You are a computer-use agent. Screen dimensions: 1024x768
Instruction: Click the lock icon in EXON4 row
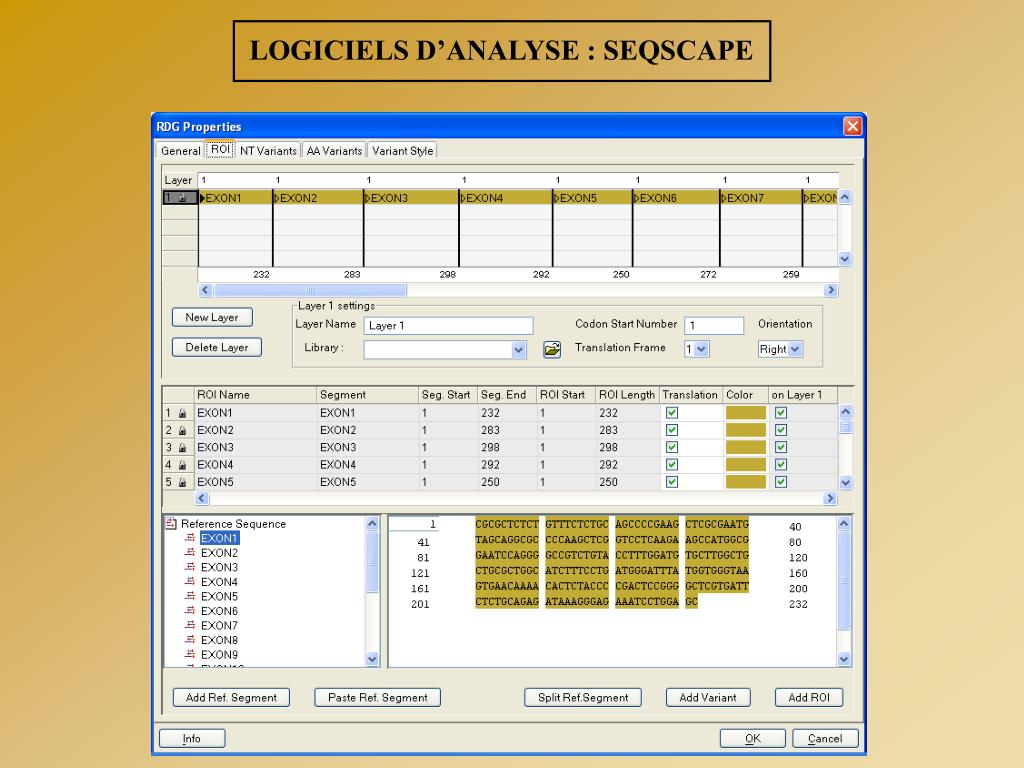point(182,465)
